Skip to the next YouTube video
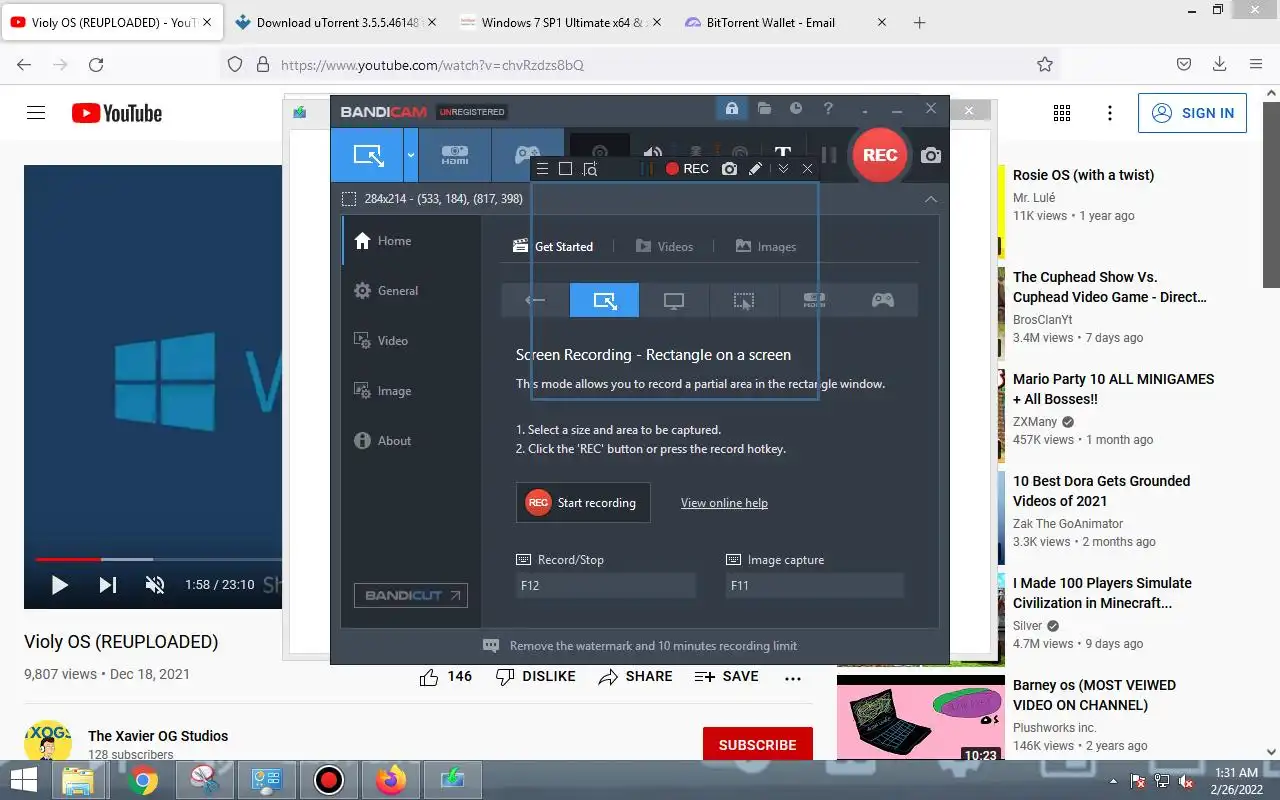Screen dimensions: 1280x800 107,585
